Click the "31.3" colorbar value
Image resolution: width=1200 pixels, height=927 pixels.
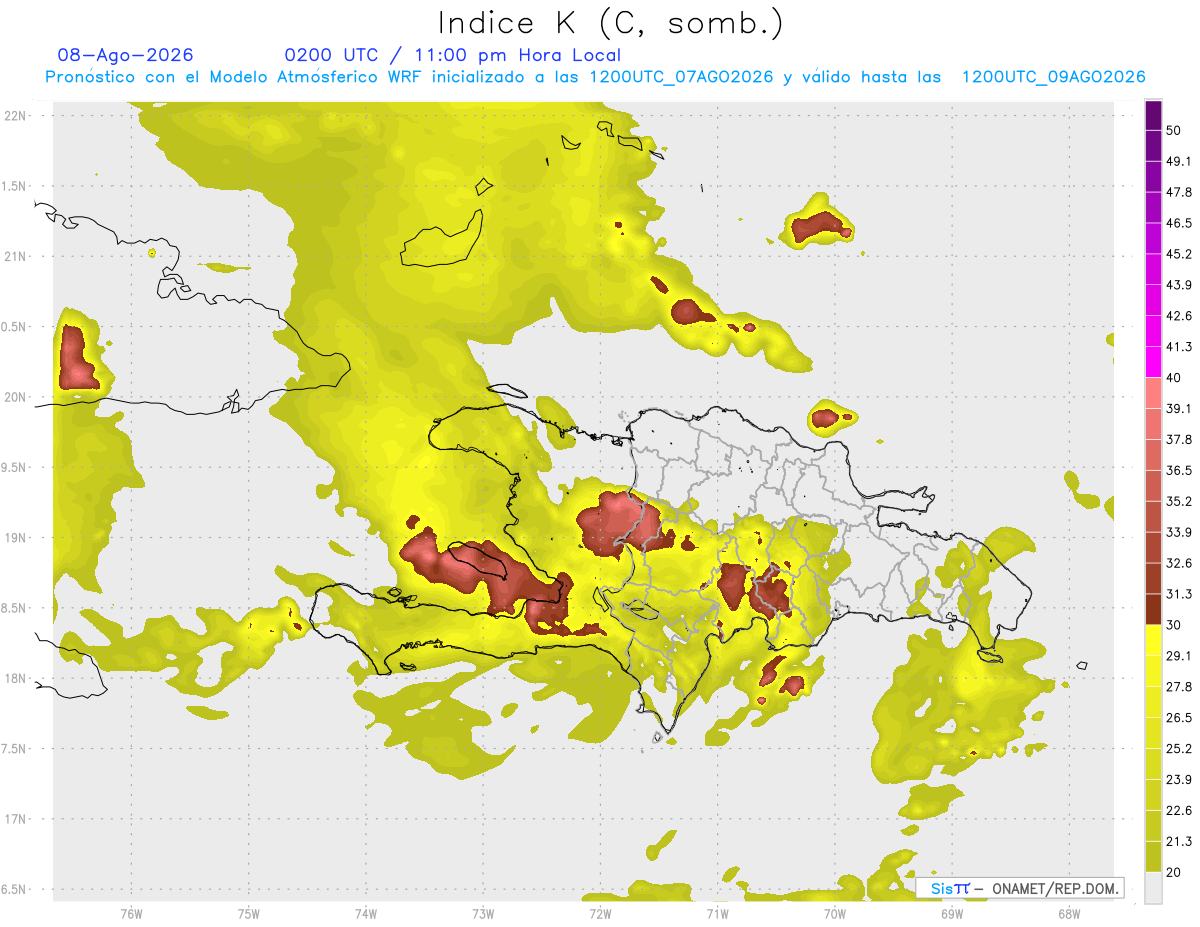(x=1179, y=594)
